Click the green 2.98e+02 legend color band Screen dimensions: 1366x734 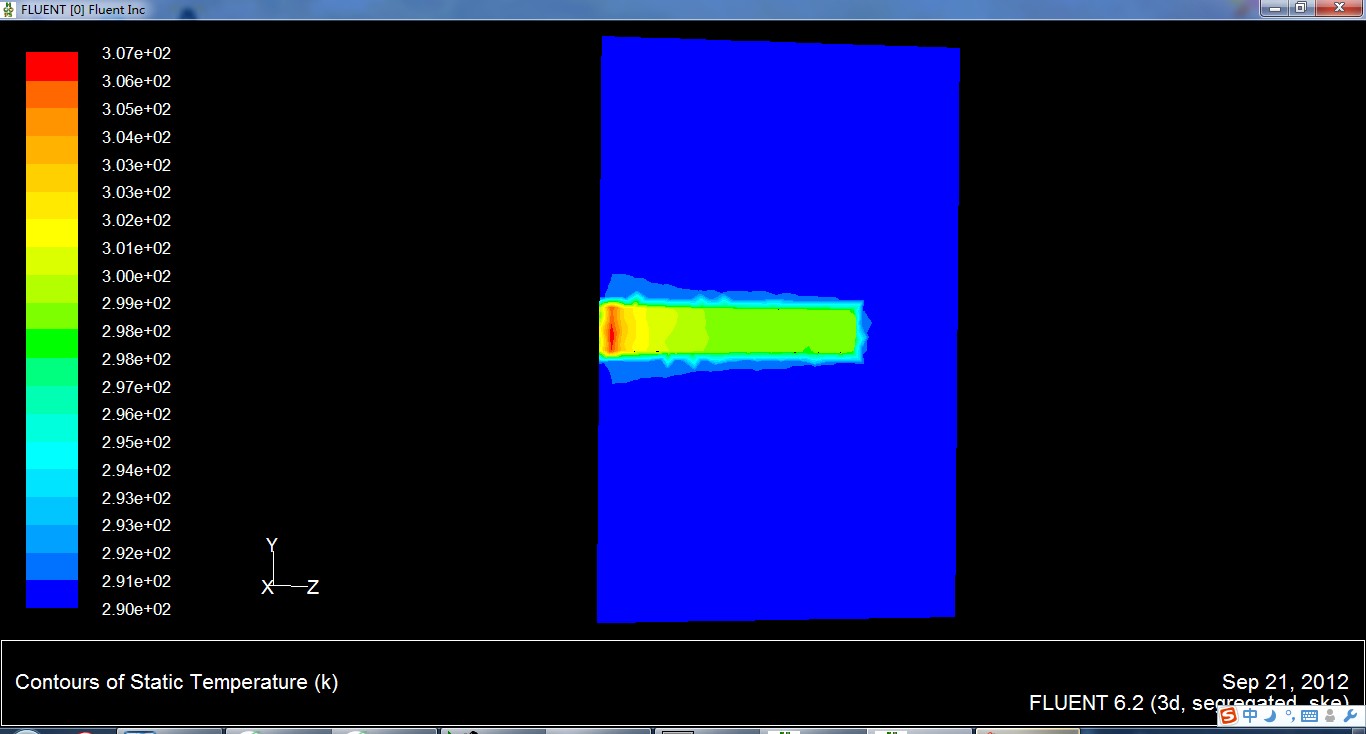pos(51,344)
